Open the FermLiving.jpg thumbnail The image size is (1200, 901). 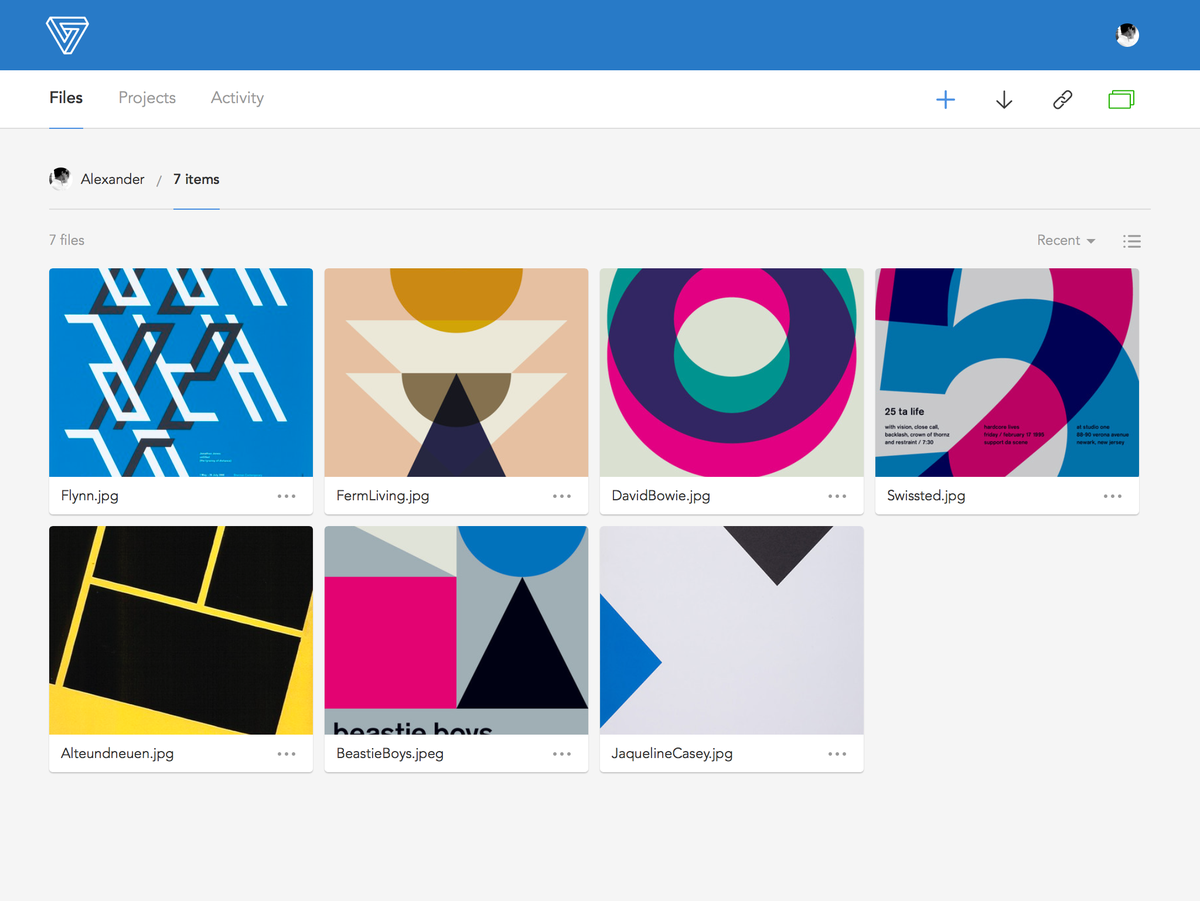pos(456,372)
